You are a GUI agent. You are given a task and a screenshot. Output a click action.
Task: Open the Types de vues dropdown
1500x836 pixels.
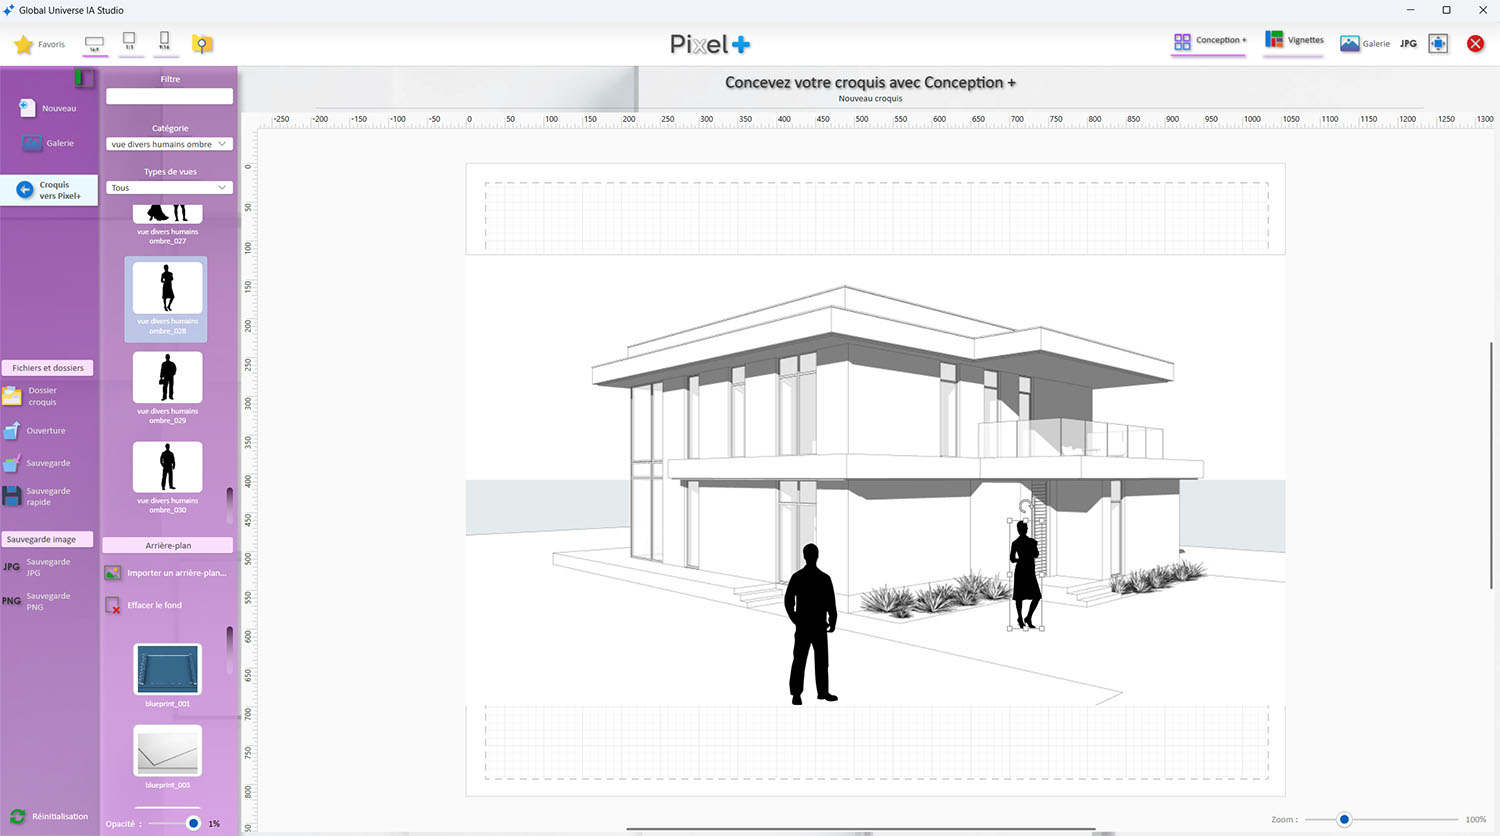pos(169,188)
